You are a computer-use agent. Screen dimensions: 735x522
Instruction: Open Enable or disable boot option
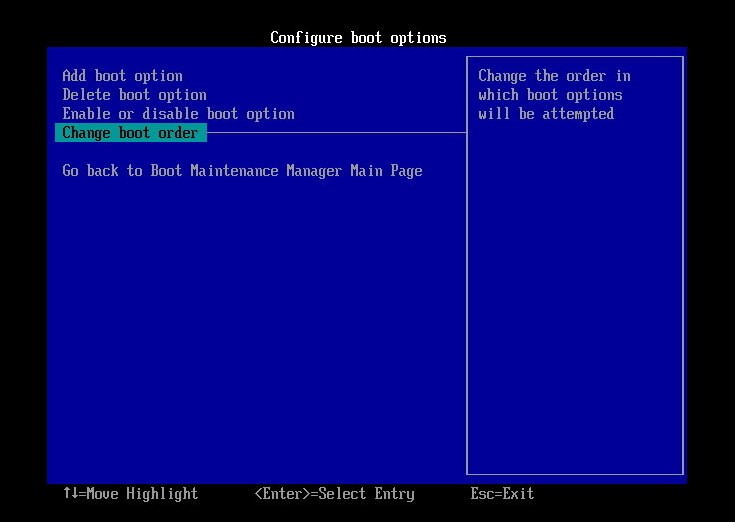[x=179, y=114]
